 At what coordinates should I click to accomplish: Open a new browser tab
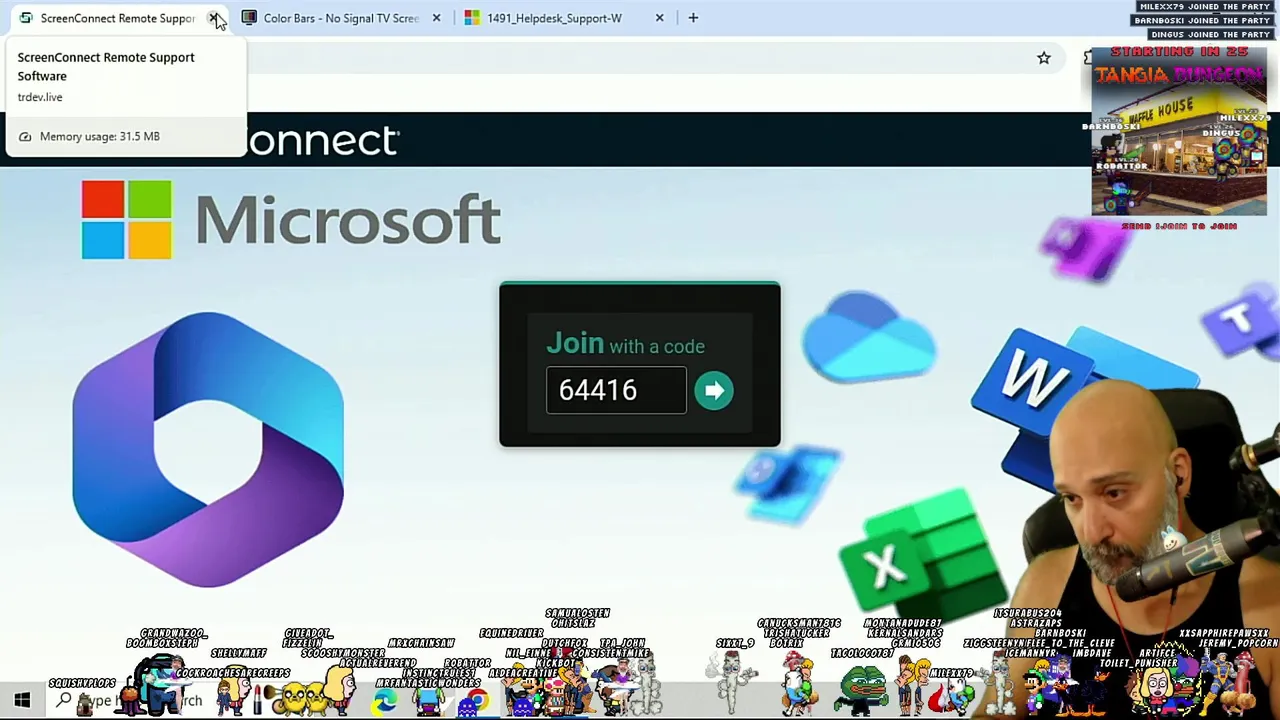pyautogui.click(x=693, y=18)
